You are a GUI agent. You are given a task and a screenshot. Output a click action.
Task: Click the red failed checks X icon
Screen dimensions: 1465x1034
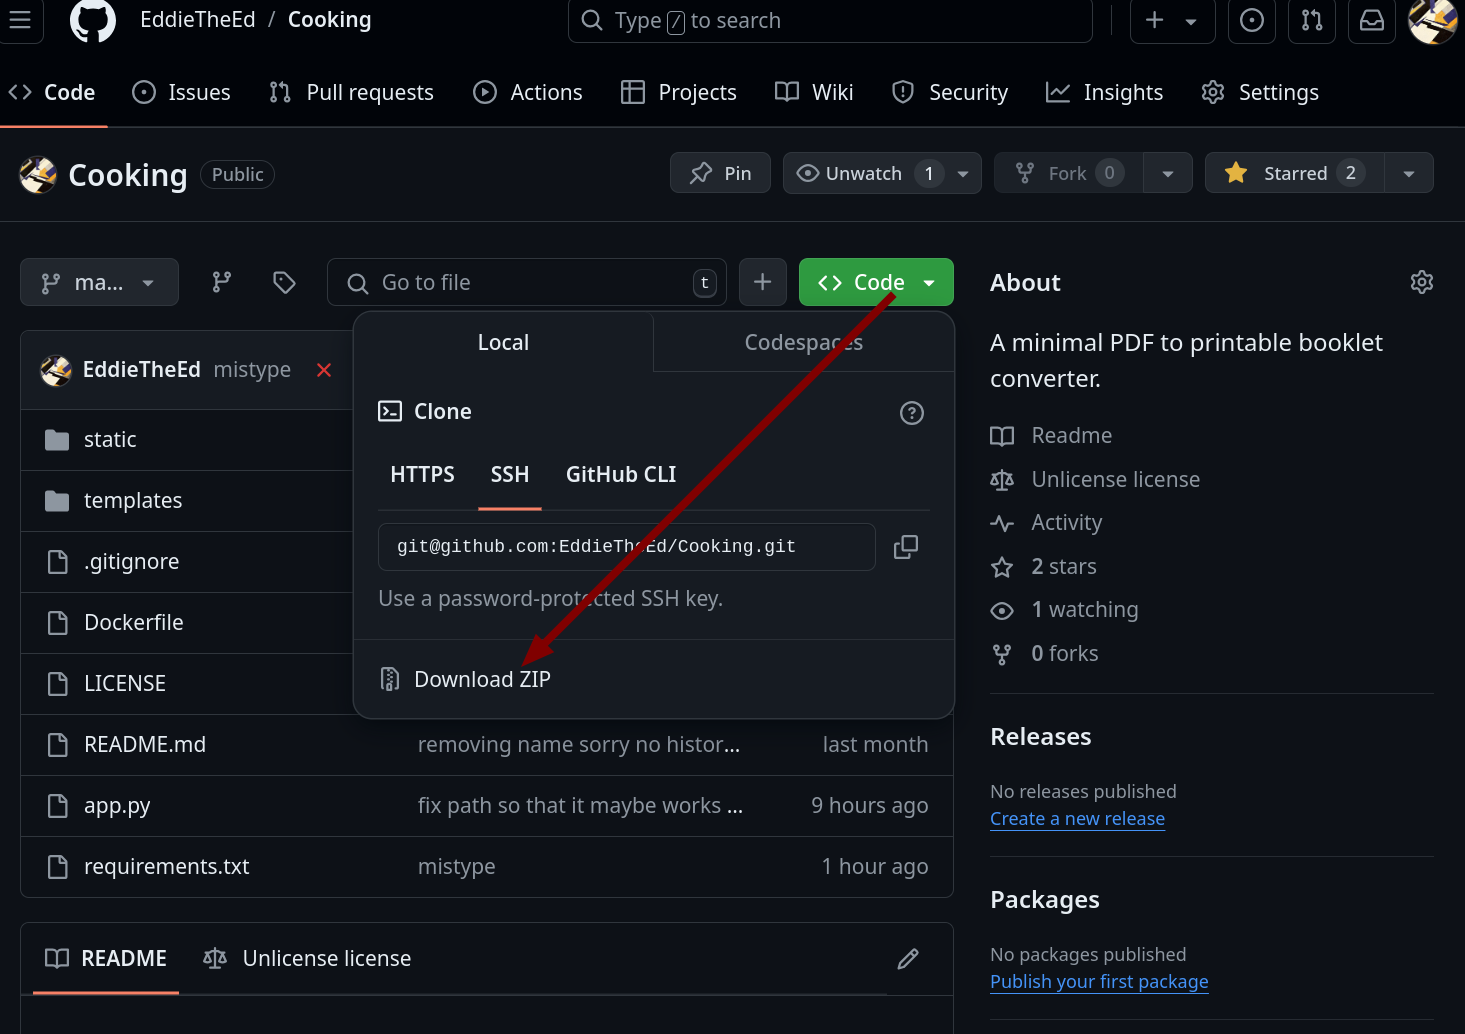click(324, 370)
